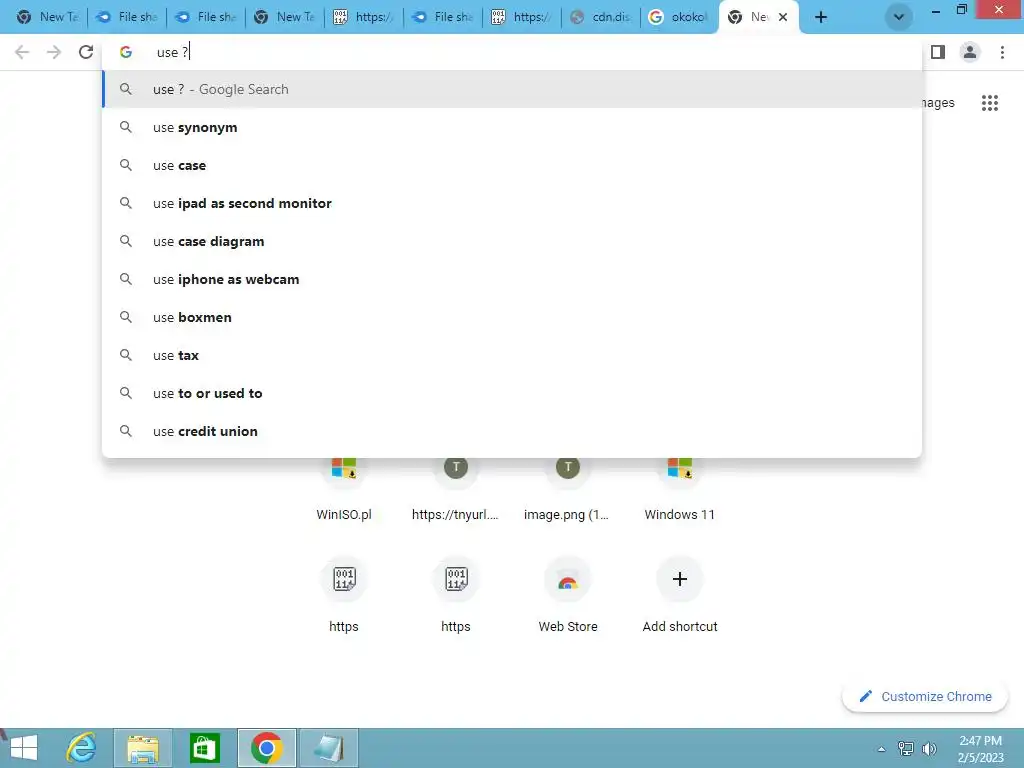Toggle the side panel icon
Viewport: 1024px width, 768px height.
[938, 52]
